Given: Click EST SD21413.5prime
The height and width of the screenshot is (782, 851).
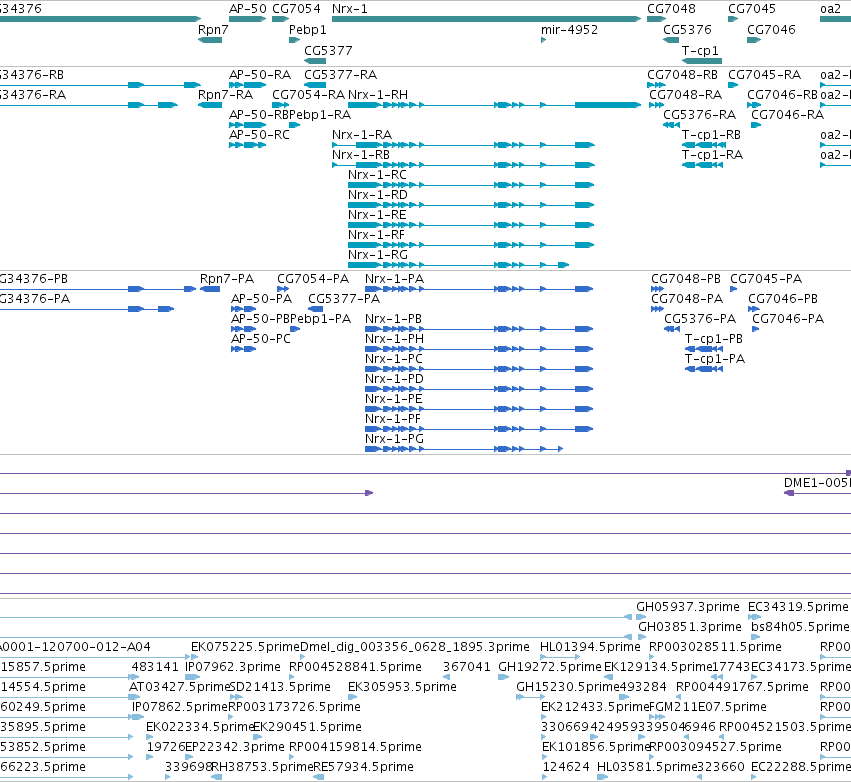Looking at the screenshot, I should [x=280, y=687].
